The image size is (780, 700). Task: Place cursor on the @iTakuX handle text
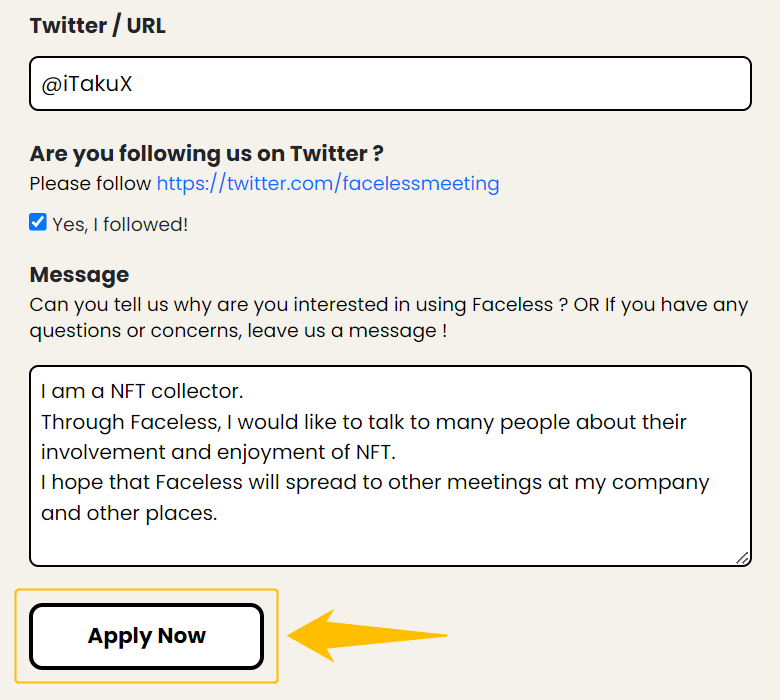[x=87, y=84]
